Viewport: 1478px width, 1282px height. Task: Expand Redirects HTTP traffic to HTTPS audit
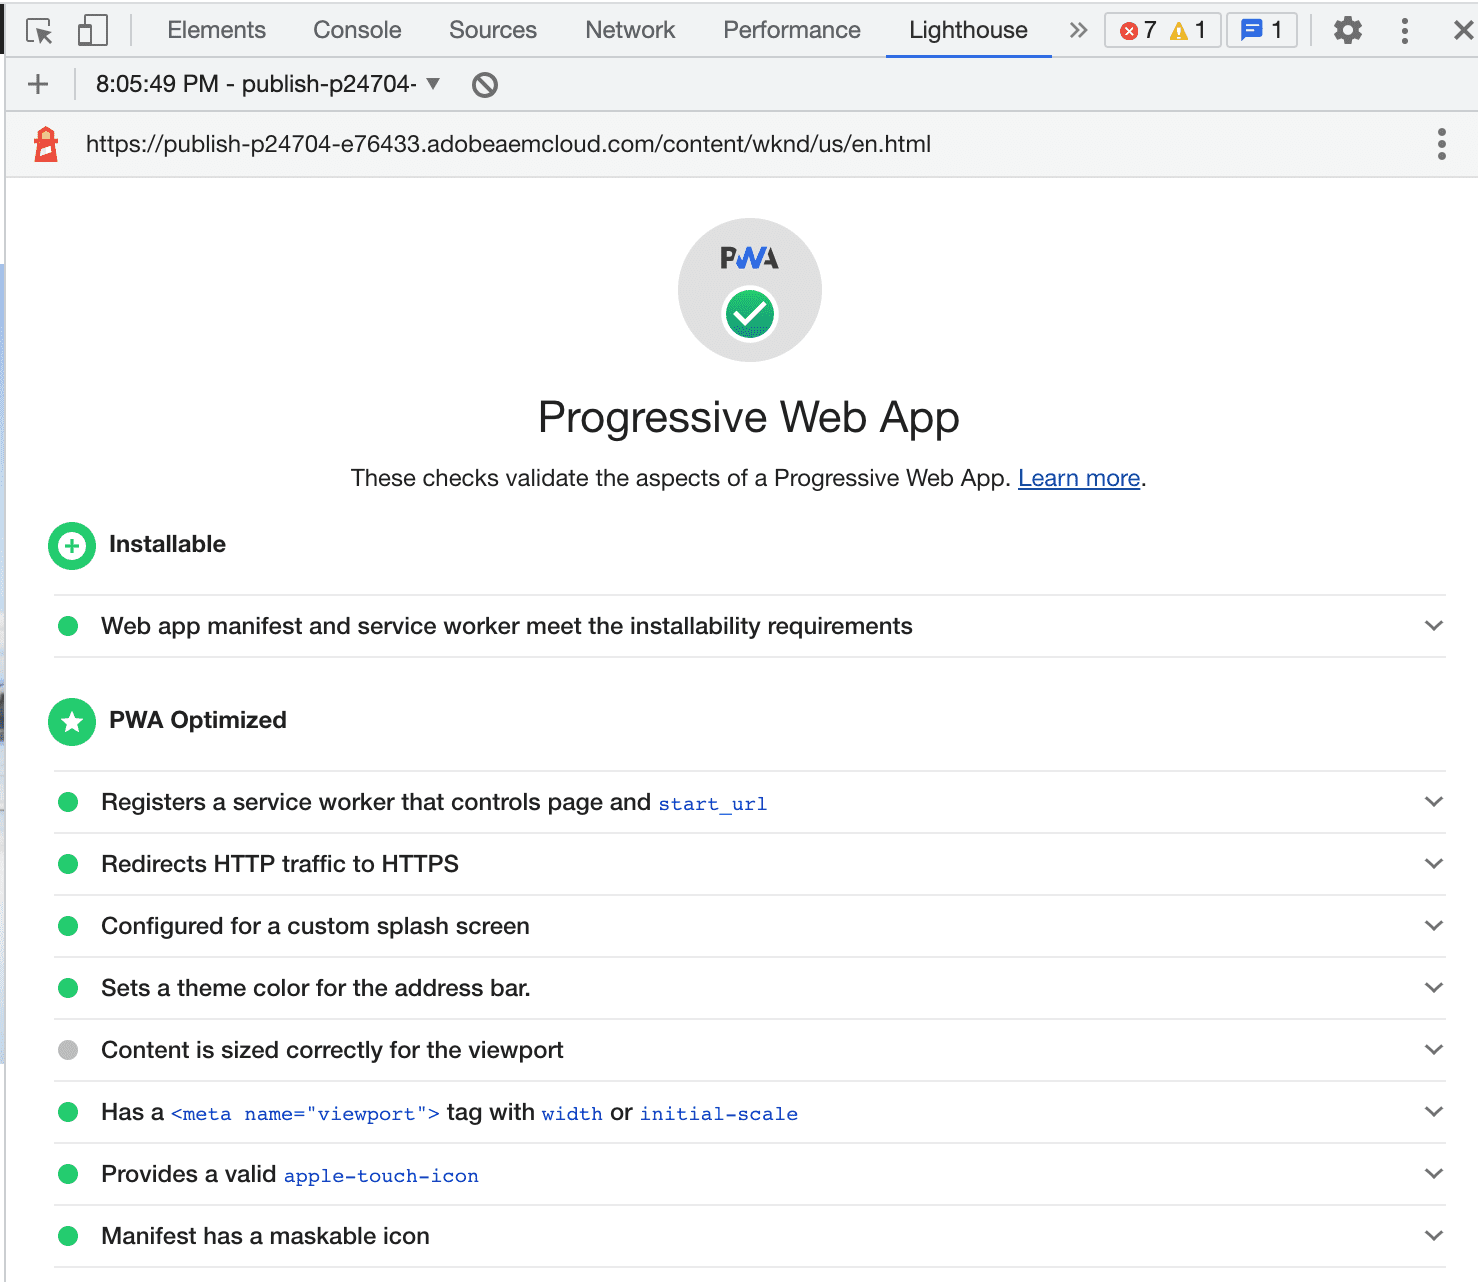[x=1433, y=864]
